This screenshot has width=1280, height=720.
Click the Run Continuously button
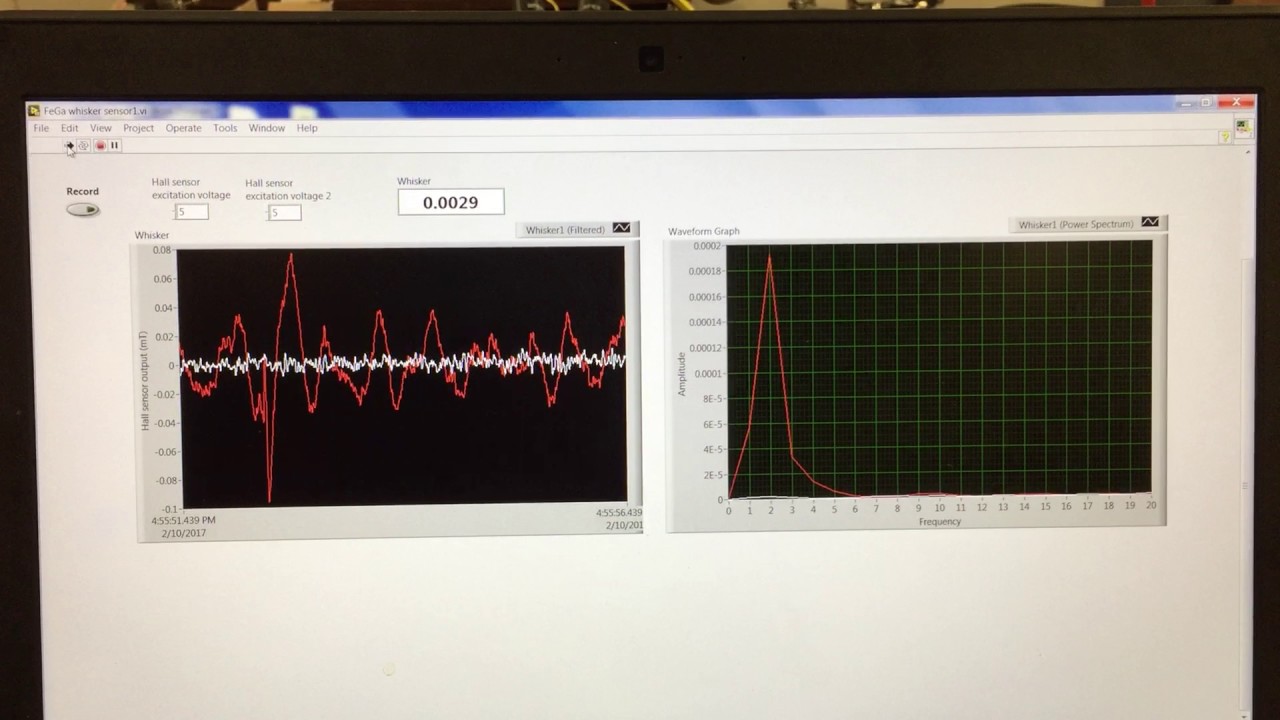(84, 146)
